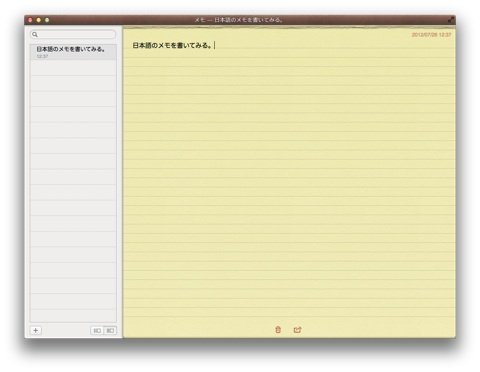Delete the note using the trash icon
The width and height of the screenshot is (480, 372).
[x=278, y=330]
